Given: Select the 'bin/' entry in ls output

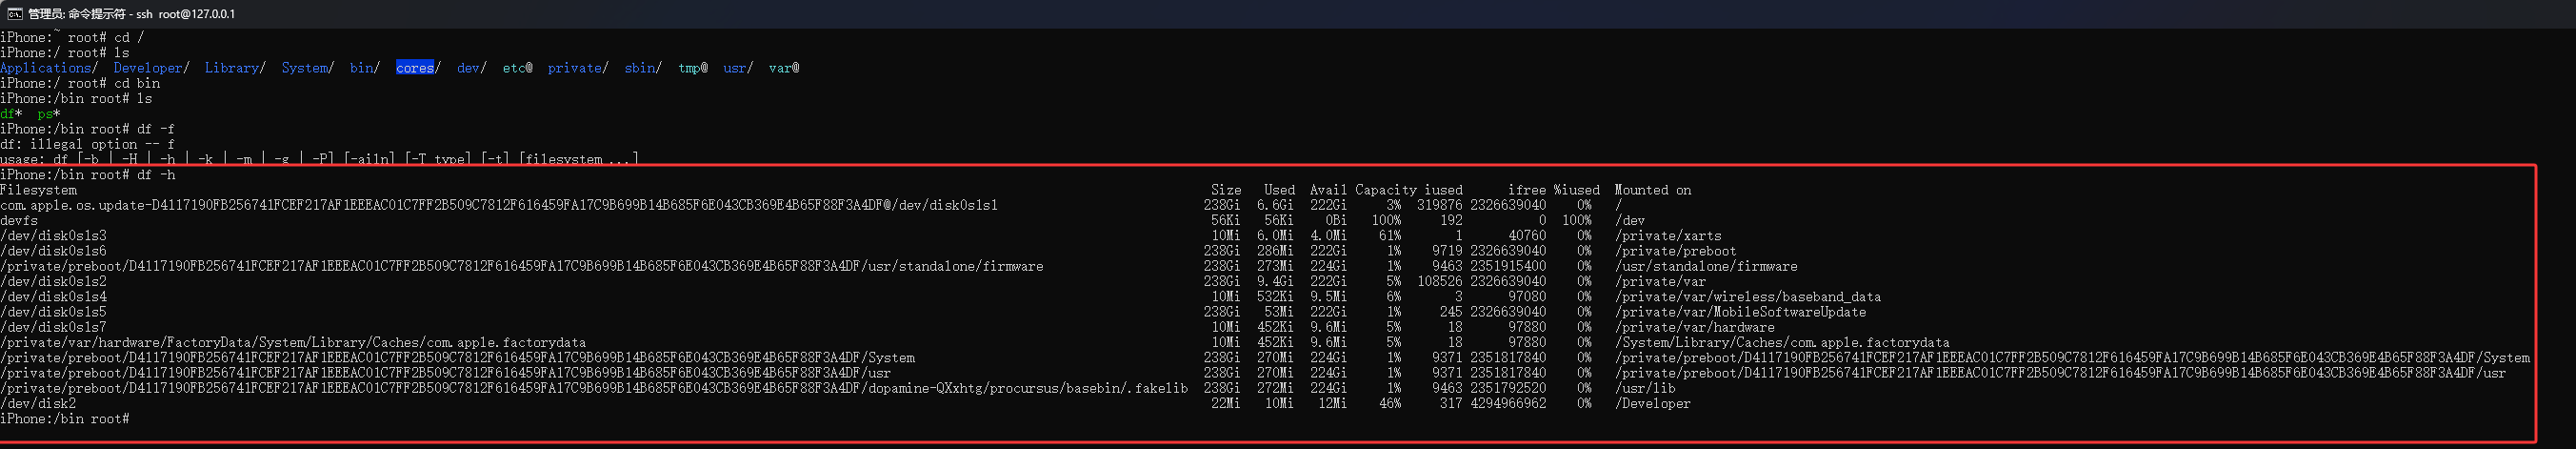Looking at the screenshot, I should coord(365,68).
